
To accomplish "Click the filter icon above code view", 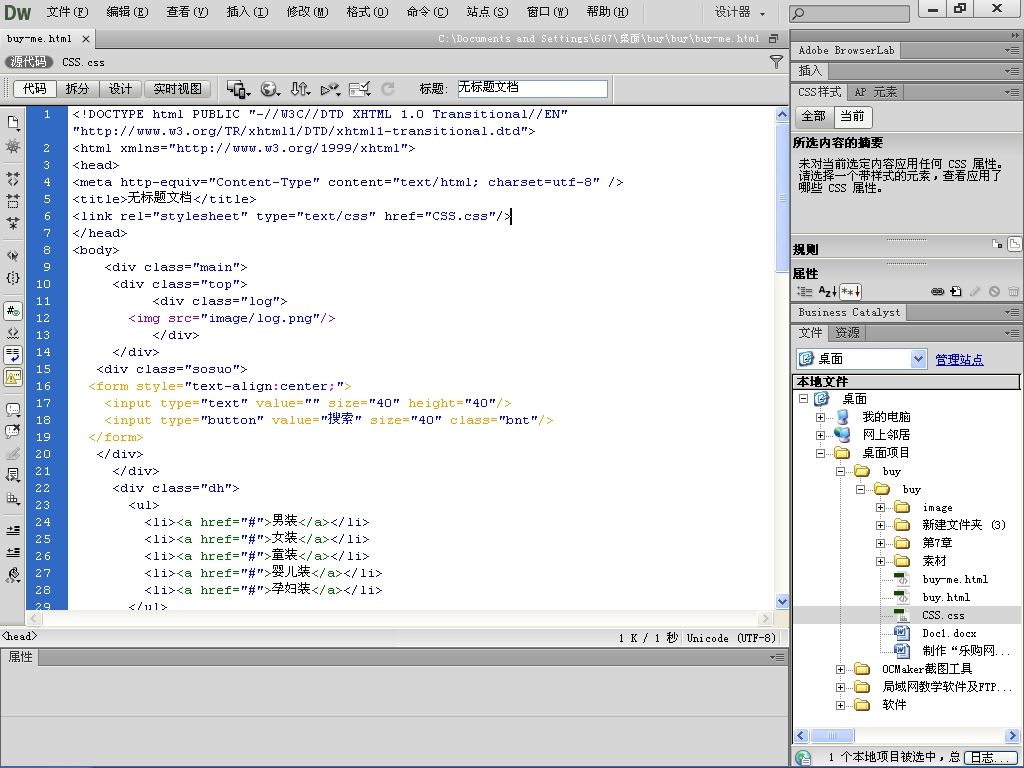I will (776, 62).
